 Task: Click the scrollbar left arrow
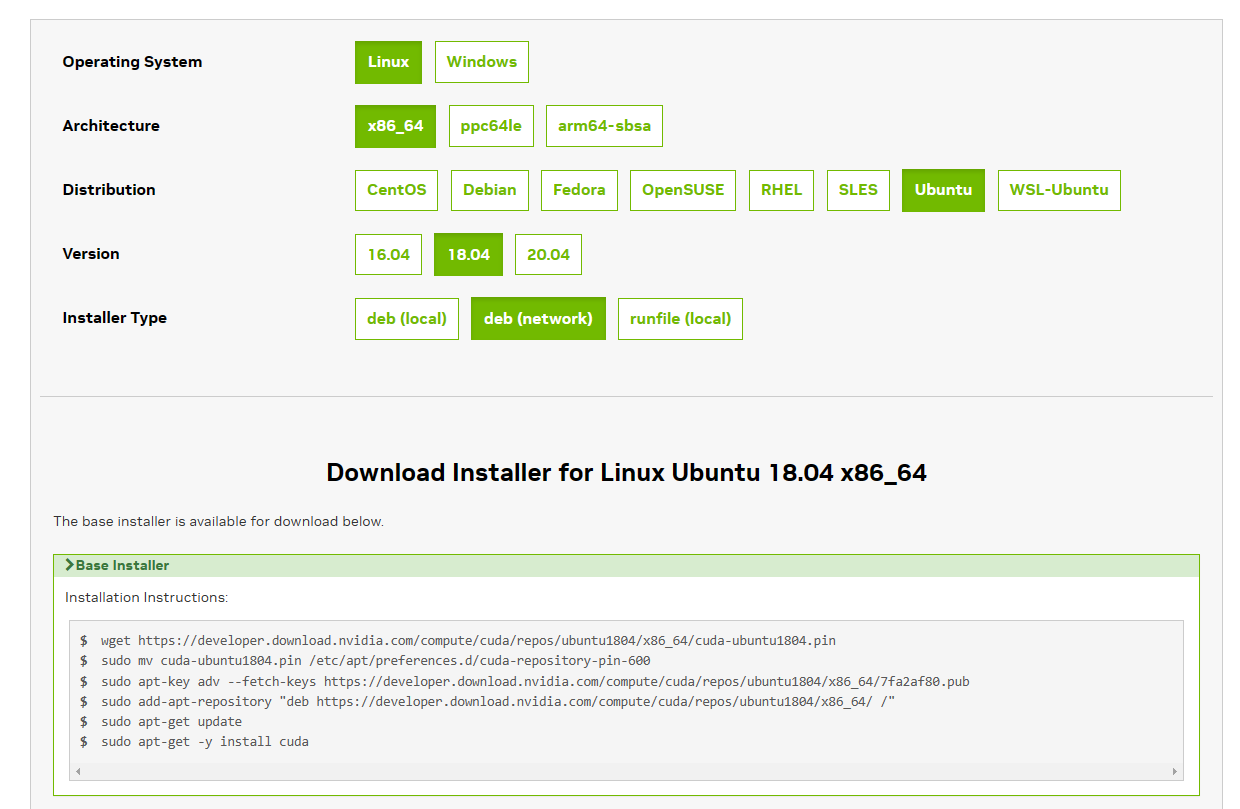pyautogui.click(x=77, y=772)
